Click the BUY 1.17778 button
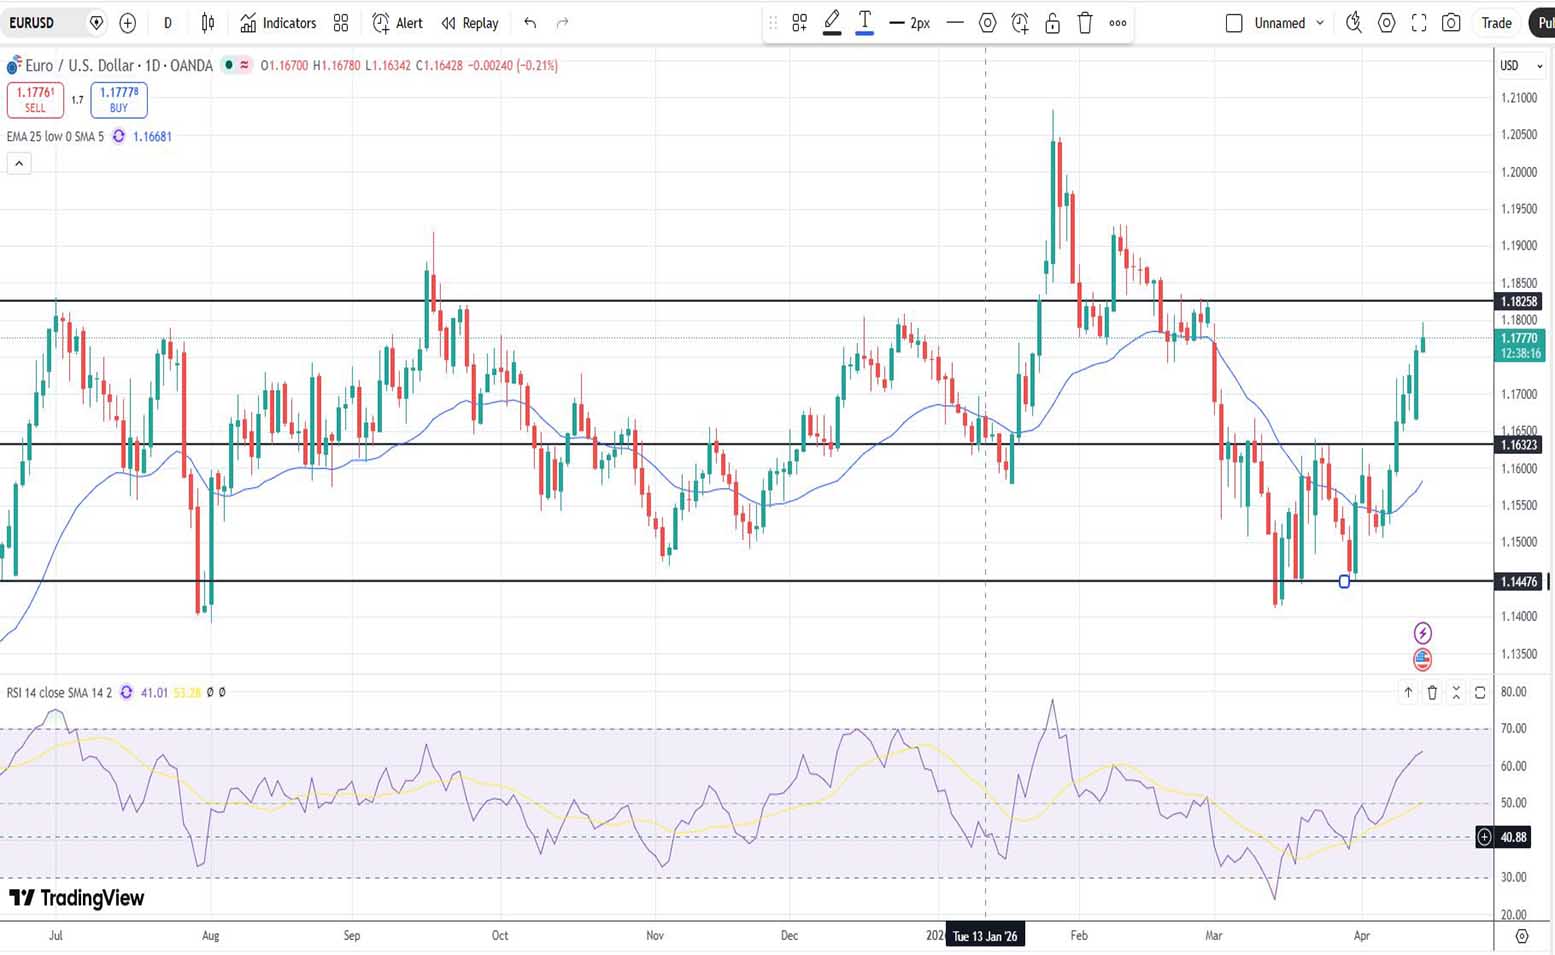This screenshot has width=1555, height=955. (x=119, y=100)
